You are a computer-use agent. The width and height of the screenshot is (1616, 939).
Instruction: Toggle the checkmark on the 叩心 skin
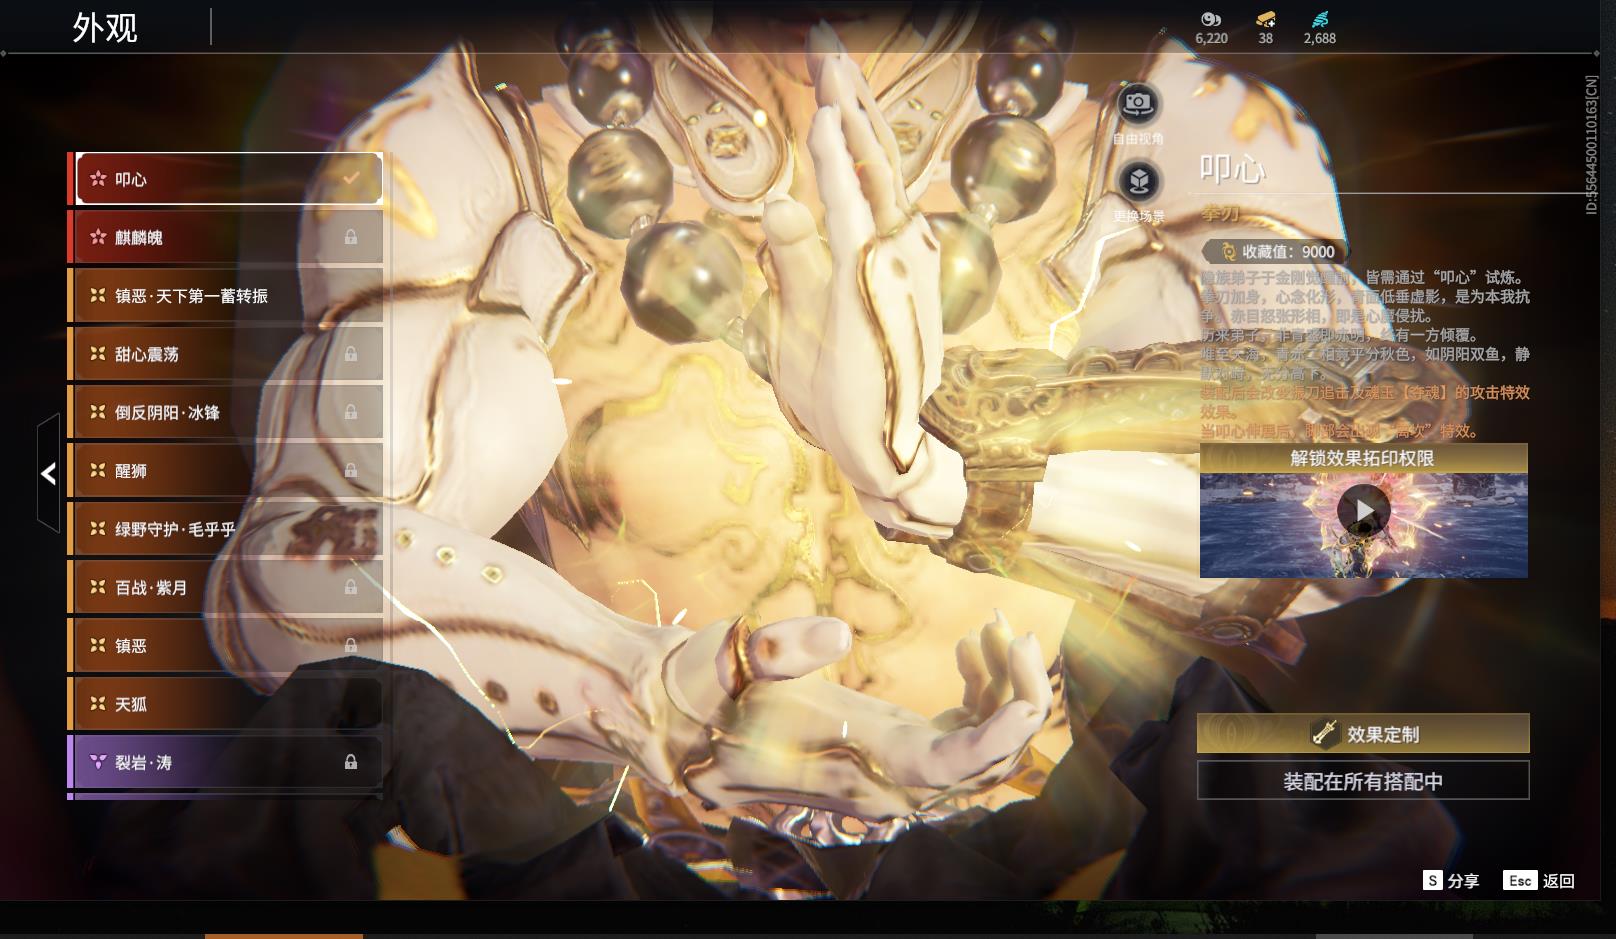coord(351,178)
